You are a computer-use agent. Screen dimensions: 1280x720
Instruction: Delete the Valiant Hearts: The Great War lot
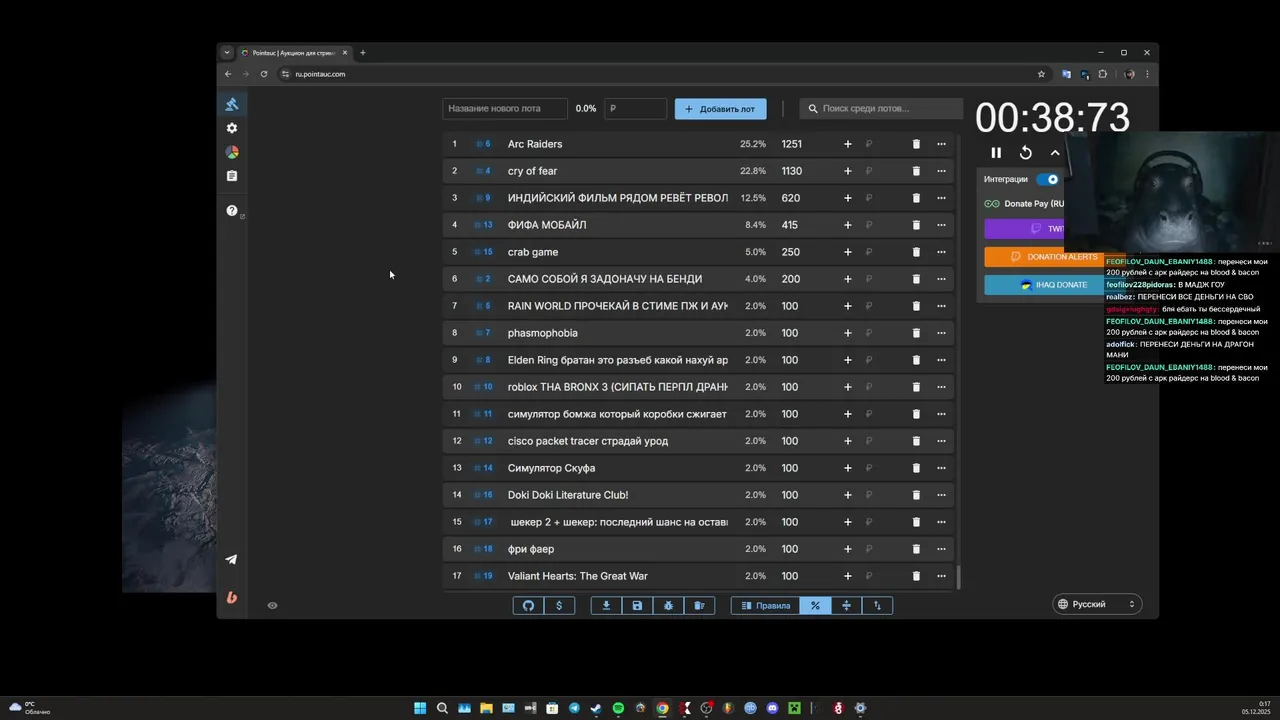pos(916,576)
